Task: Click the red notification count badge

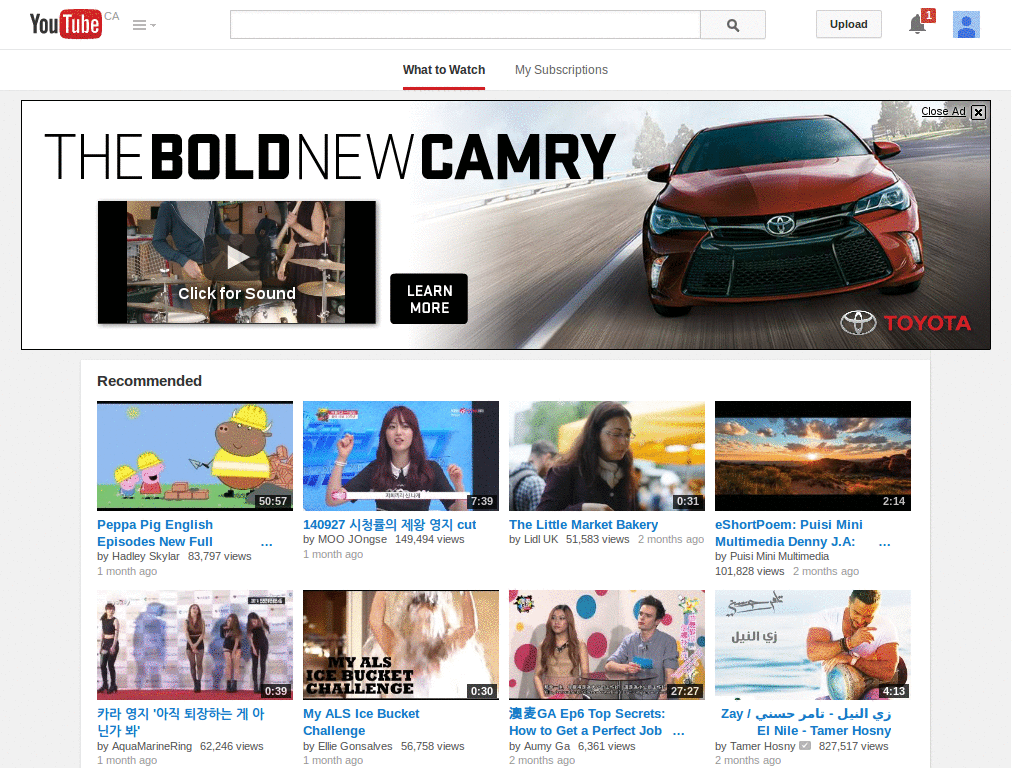Action: pyautogui.click(x=928, y=15)
